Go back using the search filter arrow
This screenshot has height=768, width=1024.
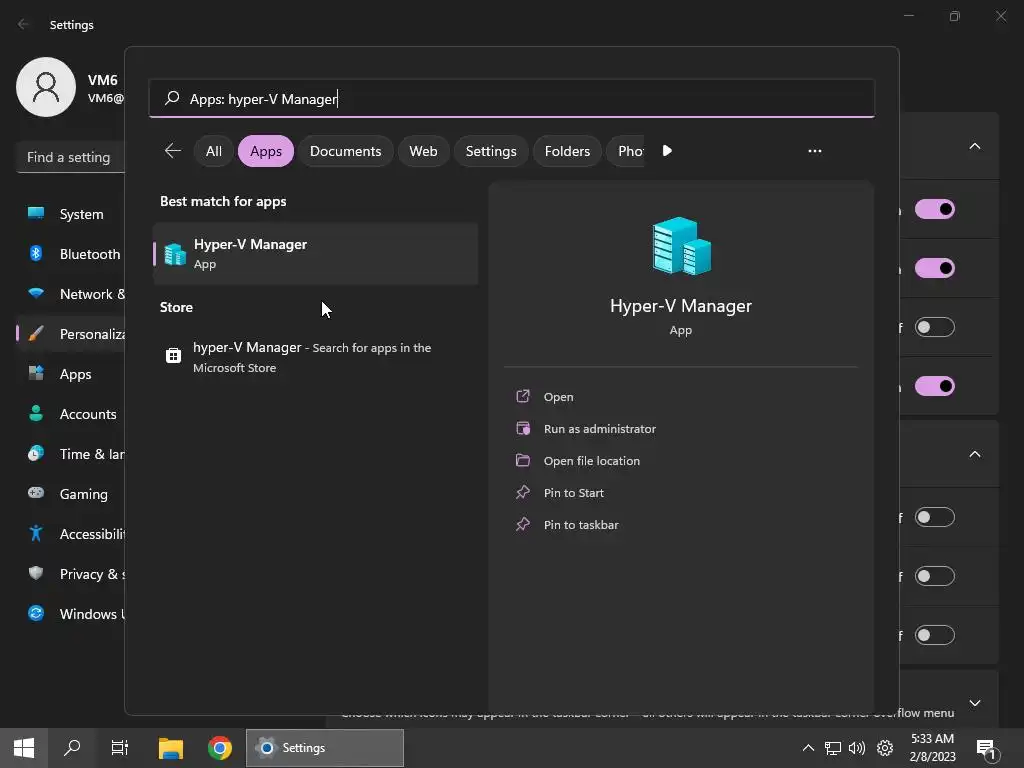[172, 151]
